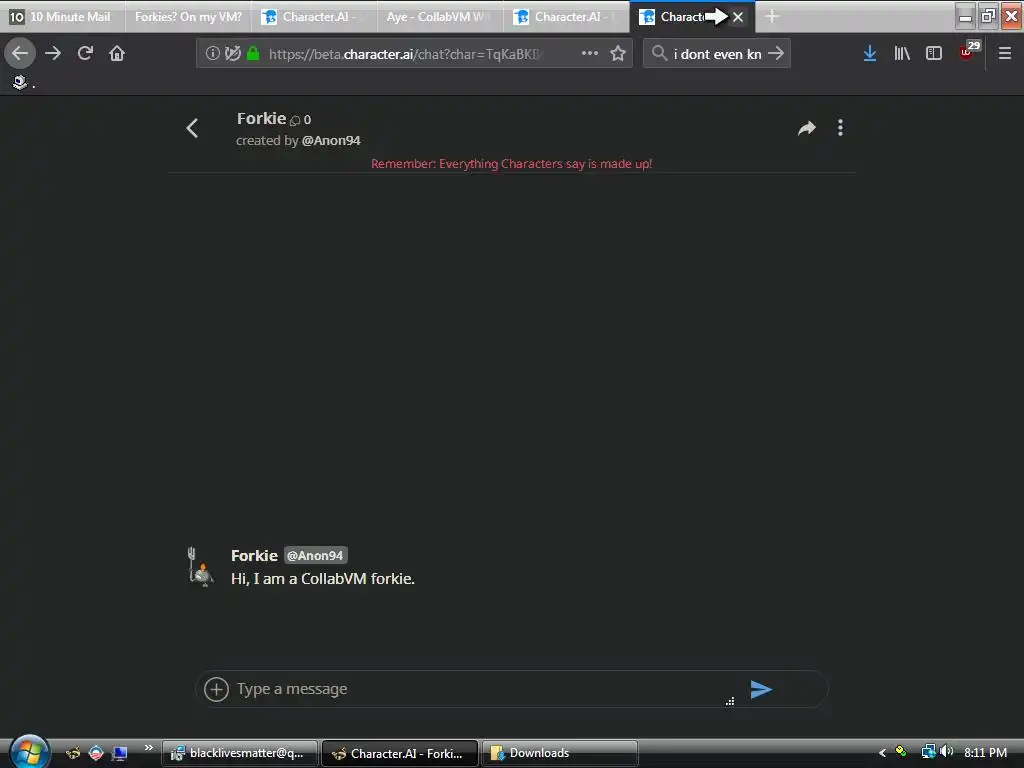The image size is (1024, 768).
Task: Click the browser search box text
Action: (x=718, y=54)
